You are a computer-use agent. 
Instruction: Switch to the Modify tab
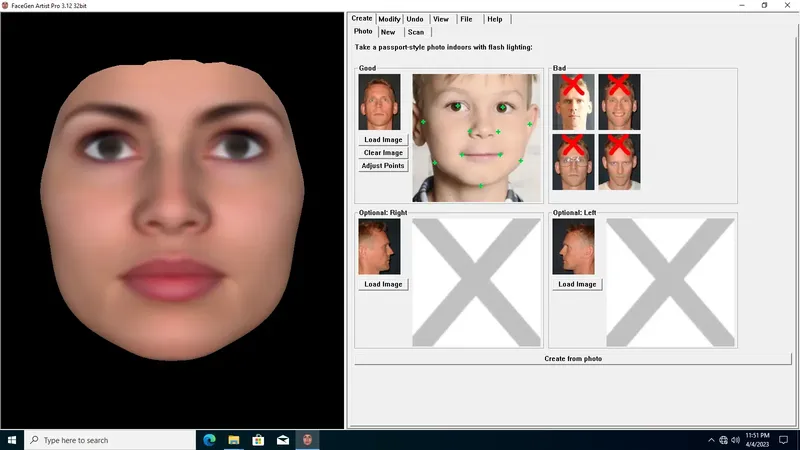click(389, 19)
